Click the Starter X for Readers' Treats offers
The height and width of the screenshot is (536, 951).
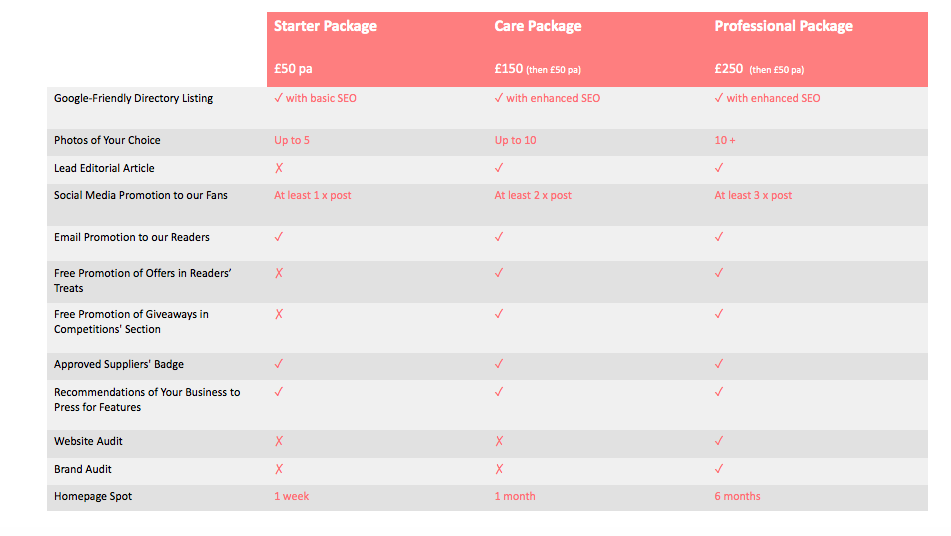pyautogui.click(x=279, y=273)
